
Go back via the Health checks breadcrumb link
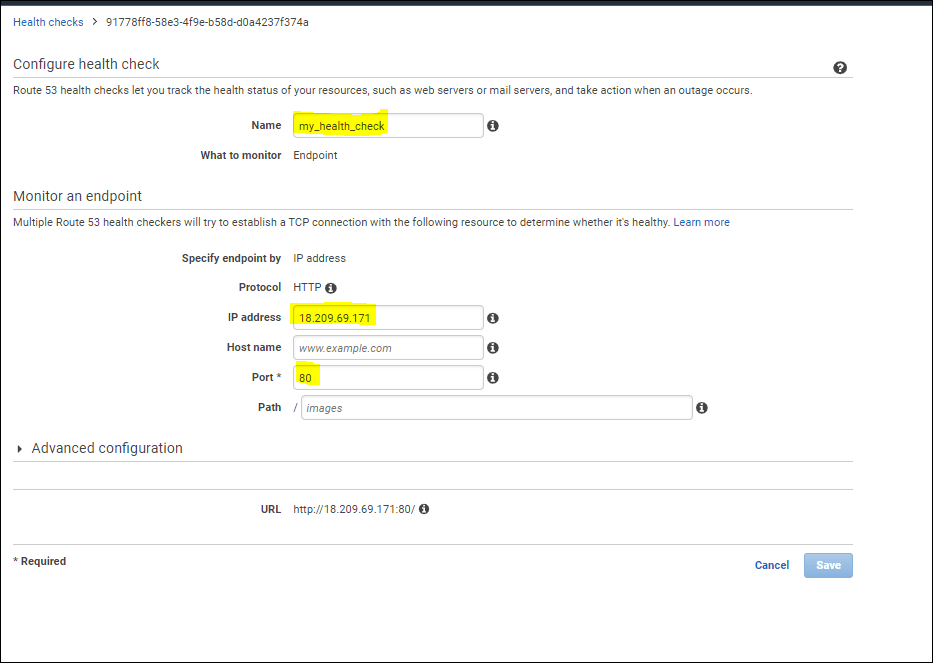(48, 21)
